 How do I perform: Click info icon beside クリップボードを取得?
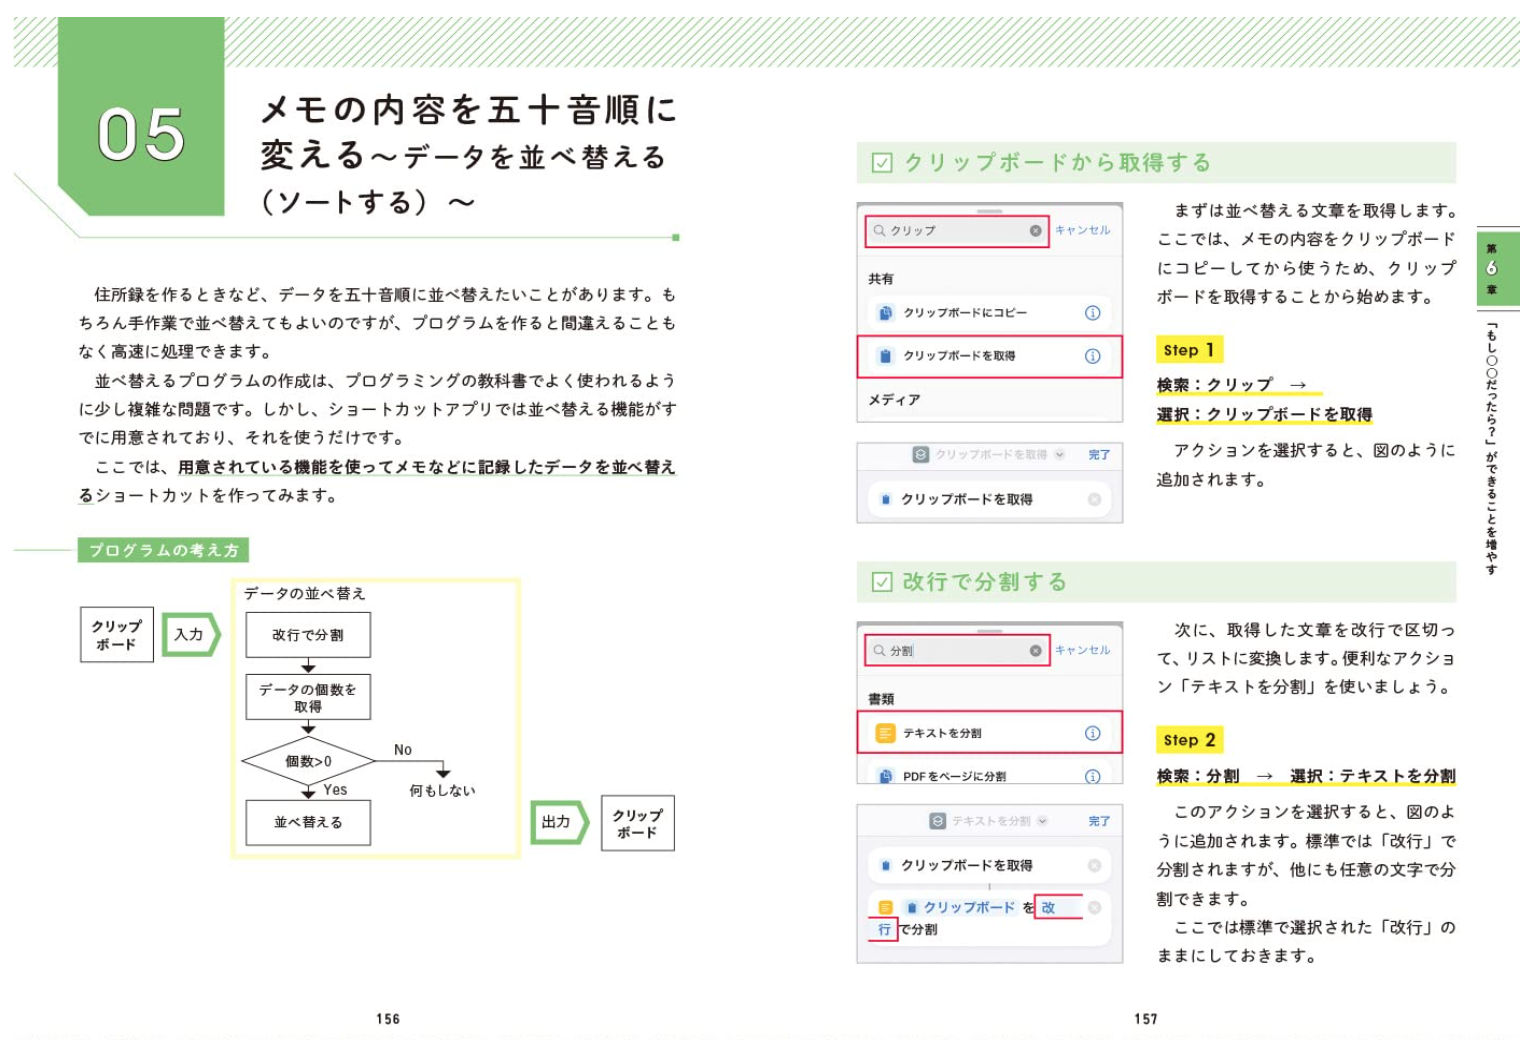click(1092, 356)
